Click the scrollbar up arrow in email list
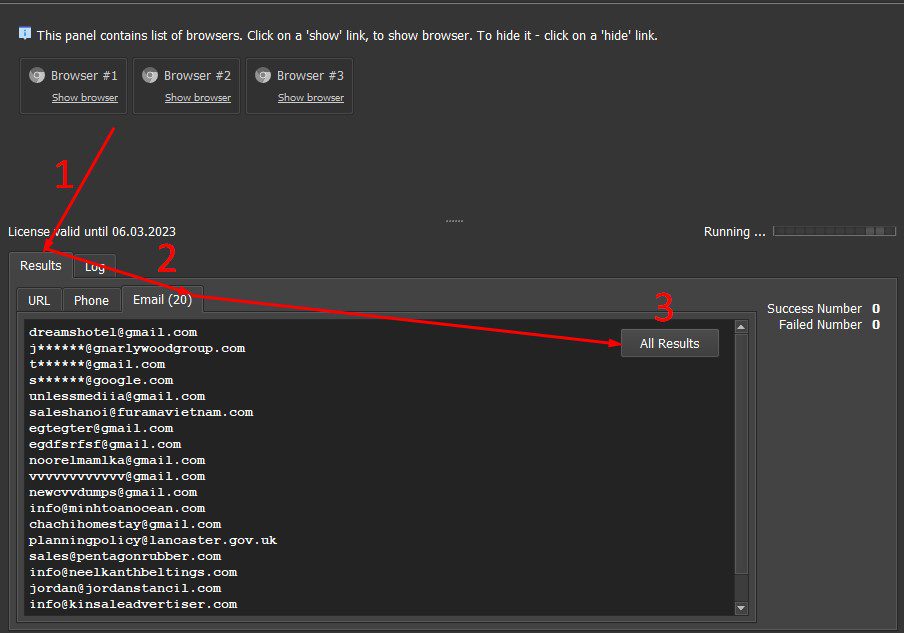The height and width of the screenshot is (633, 904). click(x=741, y=327)
